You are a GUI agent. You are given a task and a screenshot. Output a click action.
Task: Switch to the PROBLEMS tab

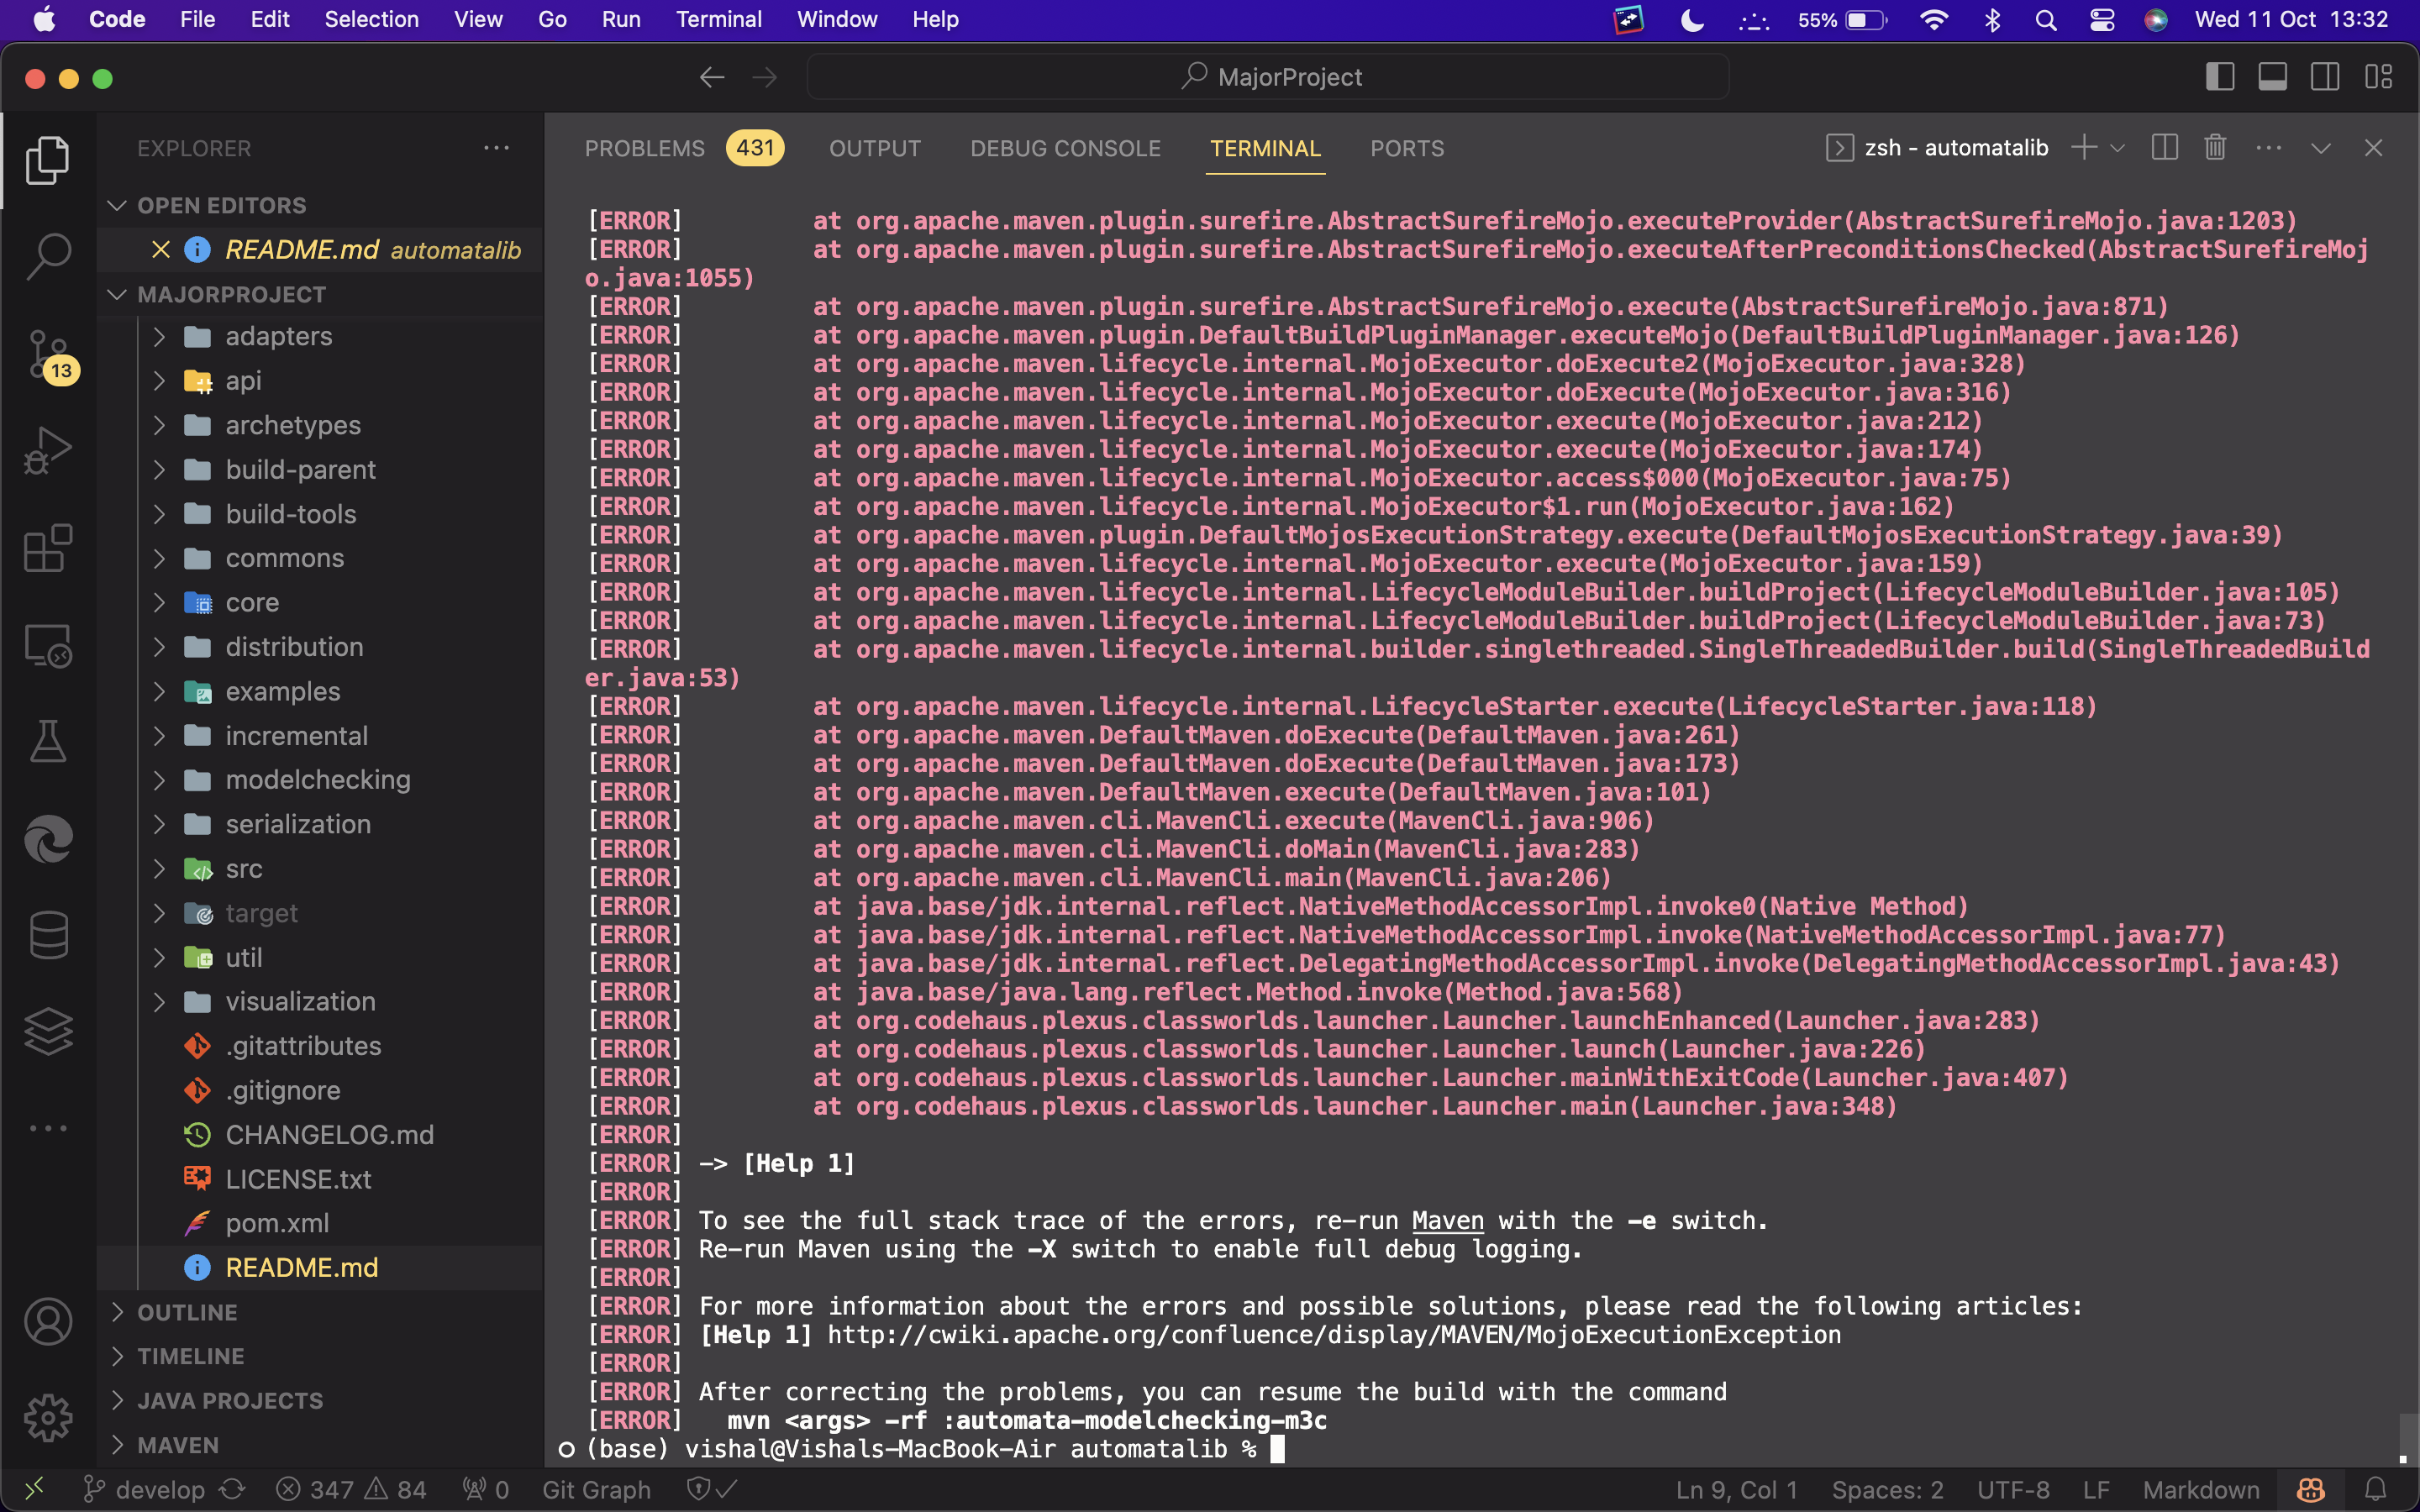tap(644, 148)
